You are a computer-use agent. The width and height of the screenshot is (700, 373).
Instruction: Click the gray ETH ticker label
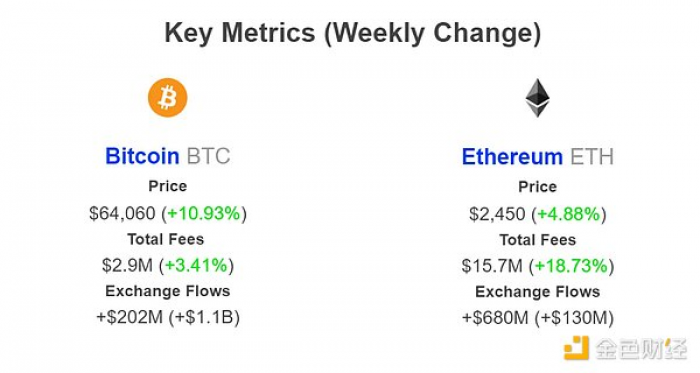pos(592,157)
